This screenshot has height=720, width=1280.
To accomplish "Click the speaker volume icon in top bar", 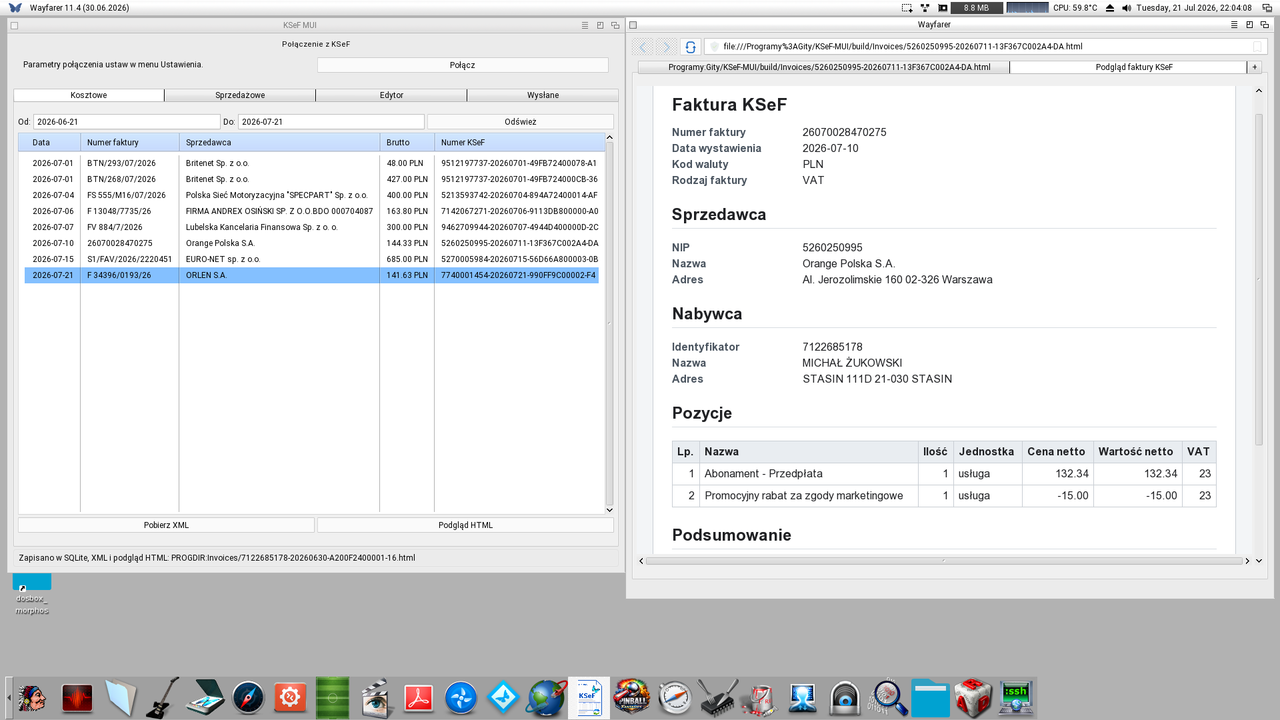I will click(1126, 8).
